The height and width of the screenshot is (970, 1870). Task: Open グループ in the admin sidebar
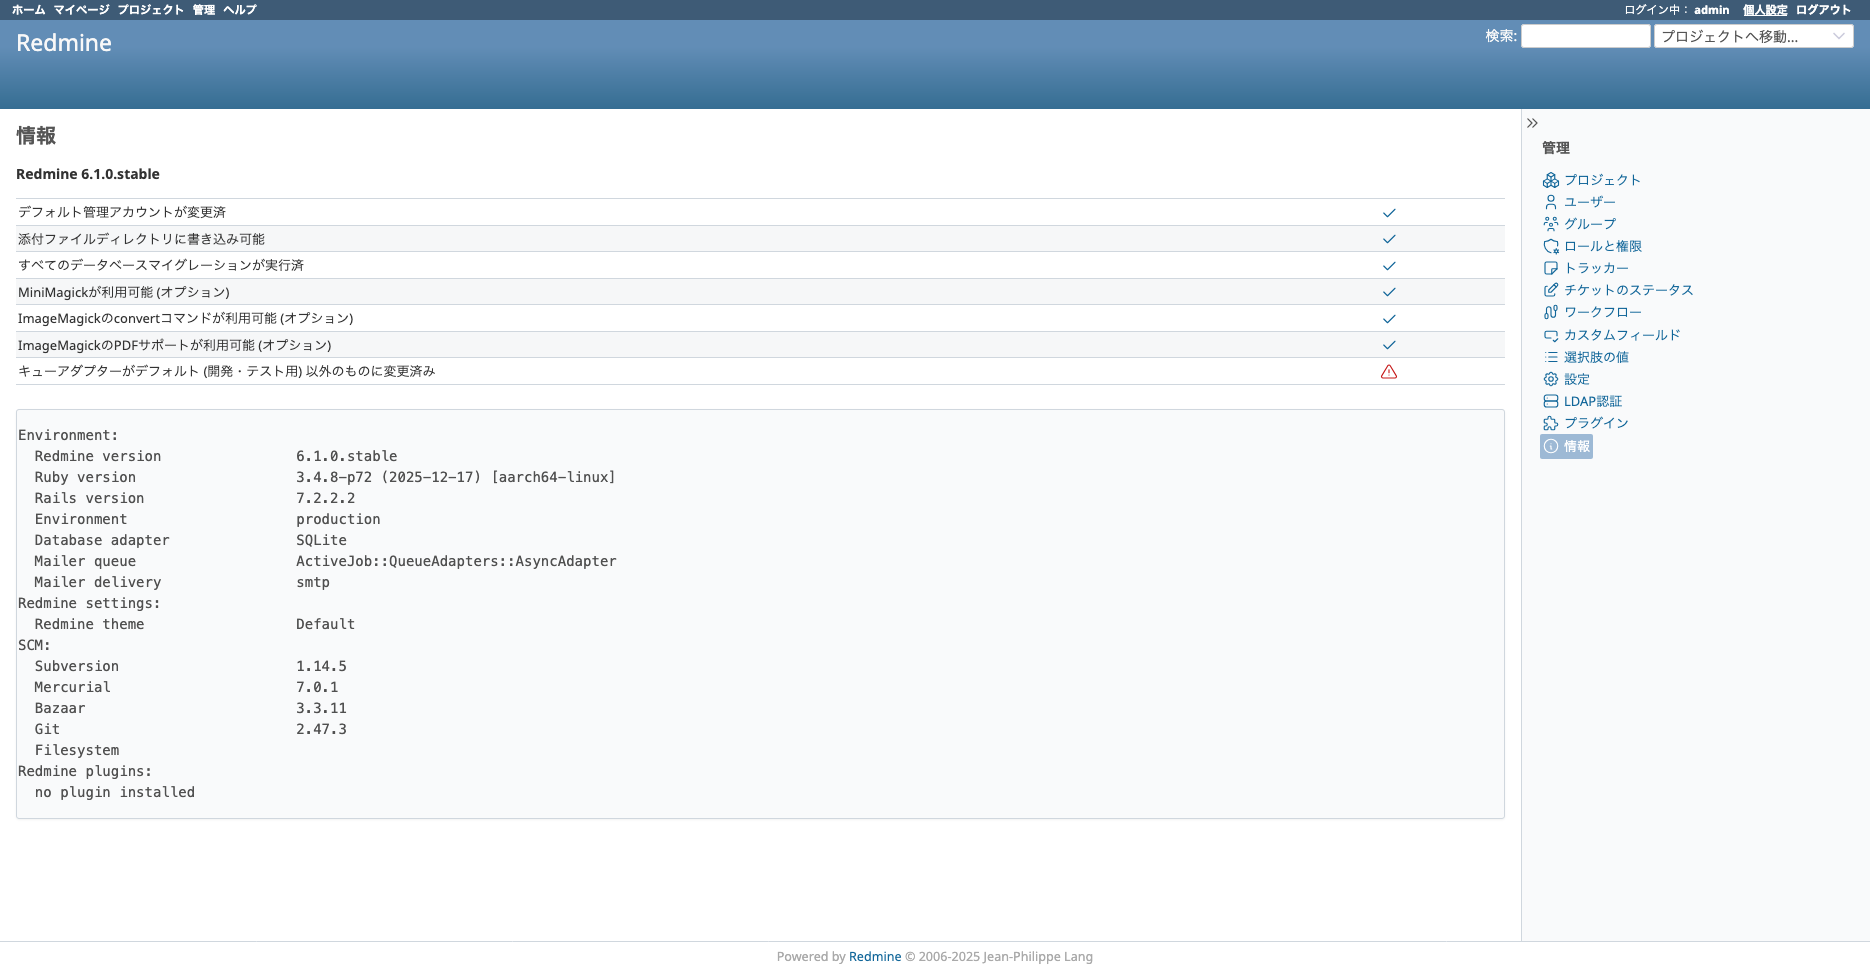tap(1590, 224)
